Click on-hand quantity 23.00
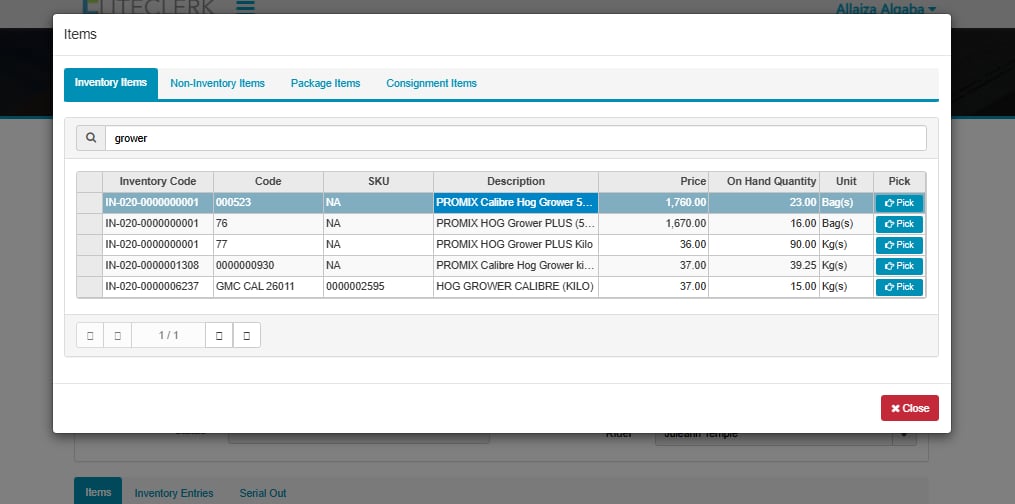The width and height of the screenshot is (1015, 504). (764, 203)
